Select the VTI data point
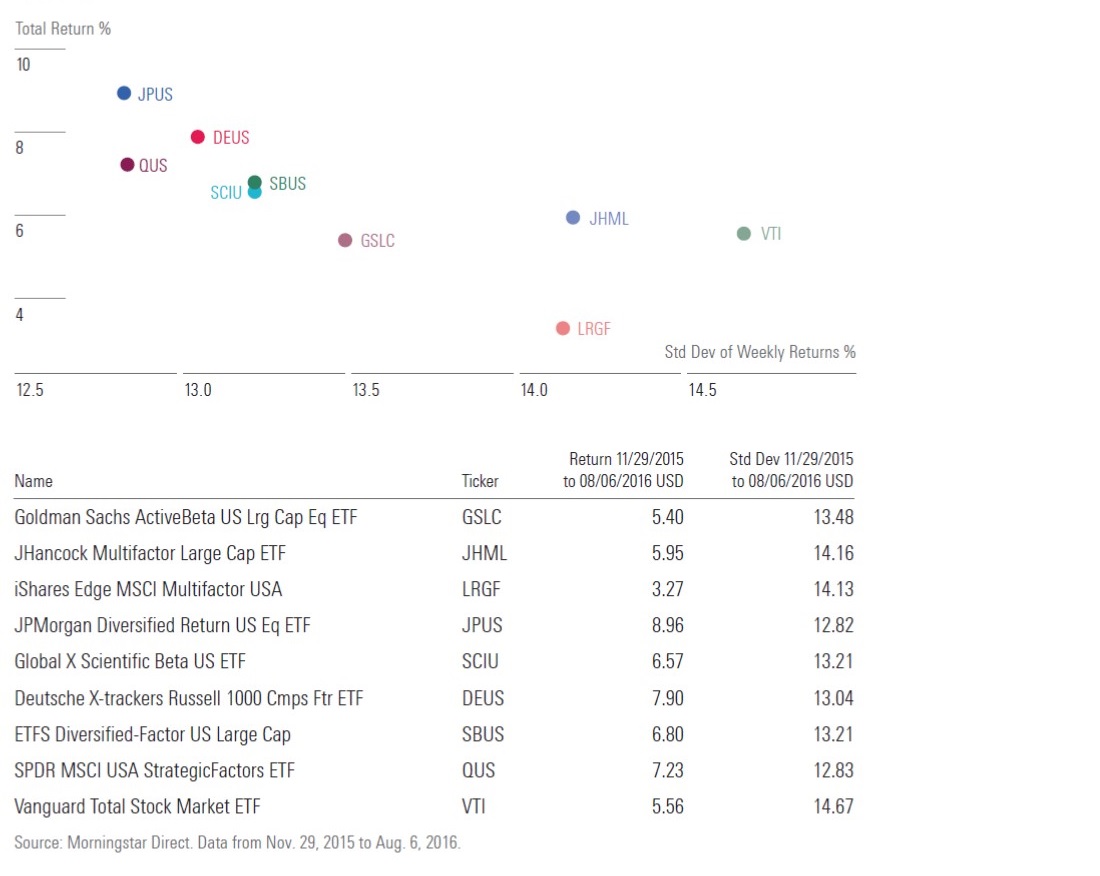This screenshot has height=876, width=1100. coord(743,234)
